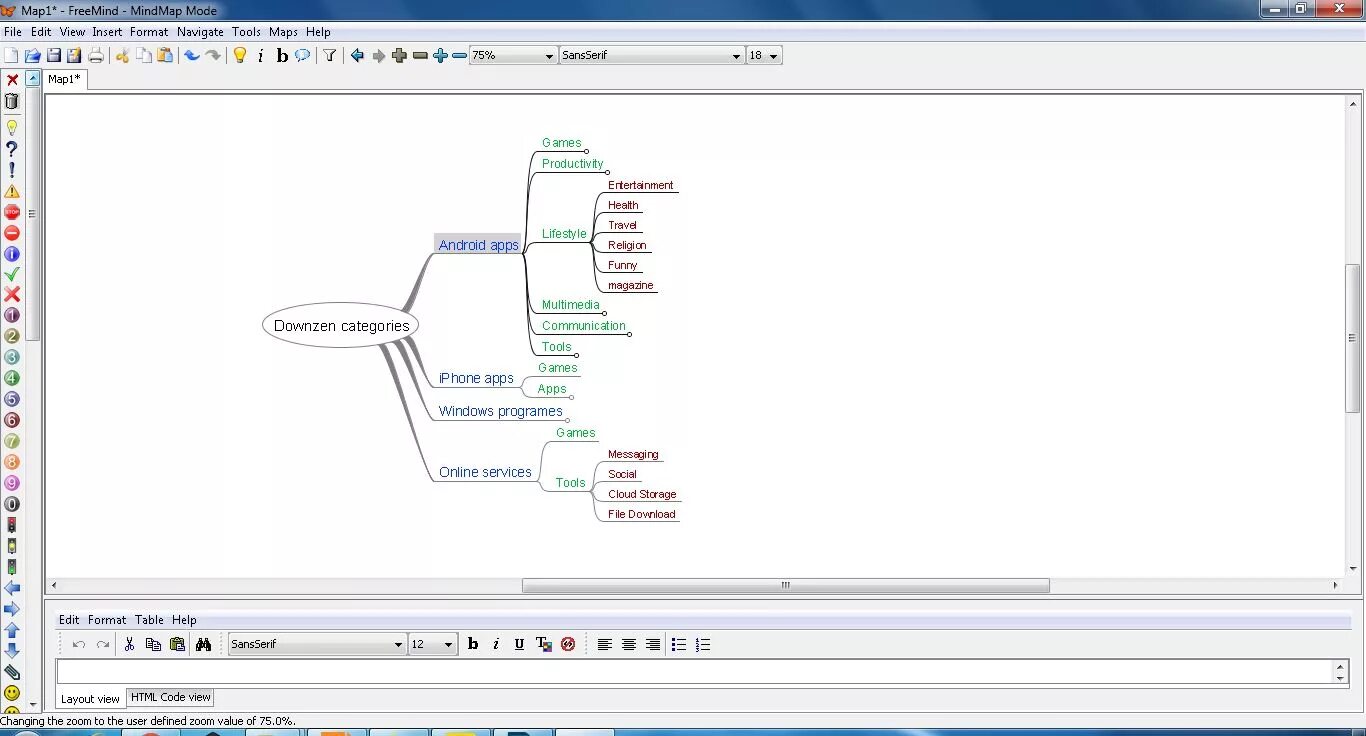Open the Maps menu

pos(283,32)
